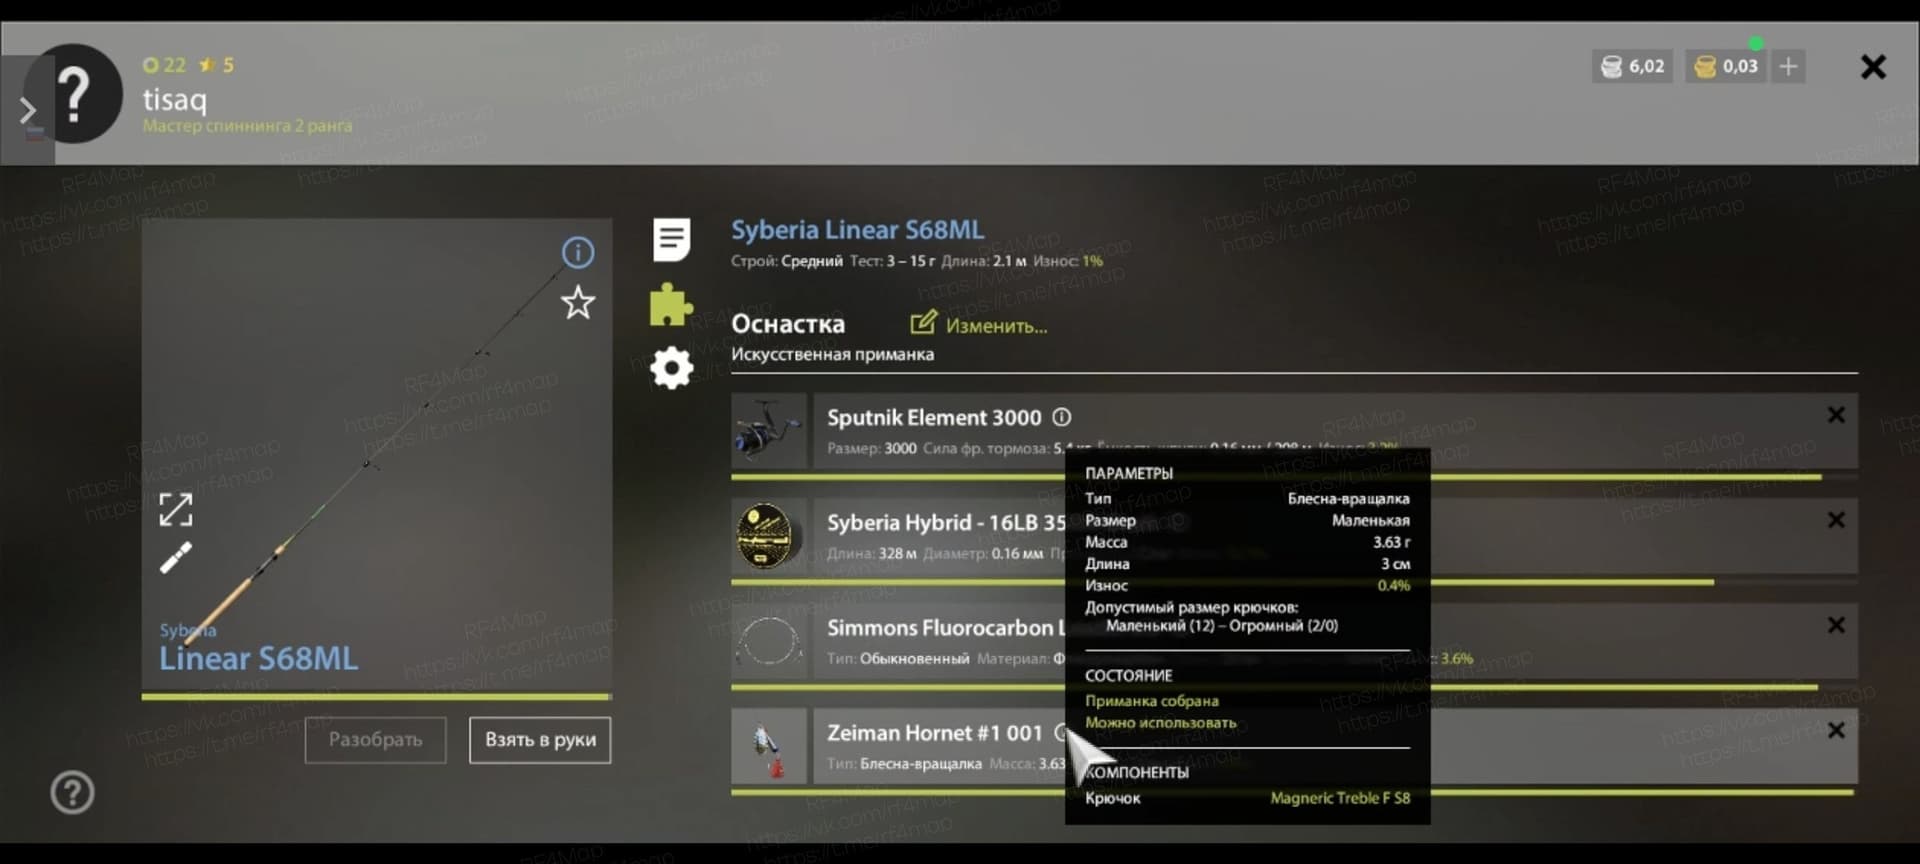Remove Zeiman Hornet lure
The width and height of the screenshot is (1920, 864).
point(1836,730)
